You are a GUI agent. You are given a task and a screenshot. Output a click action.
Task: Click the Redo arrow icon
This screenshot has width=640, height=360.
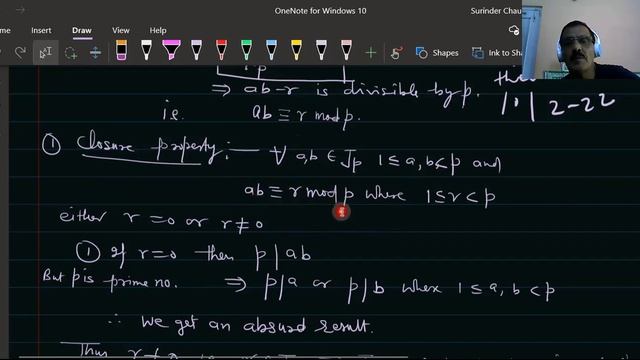pyautogui.click(x=20, y=52)
